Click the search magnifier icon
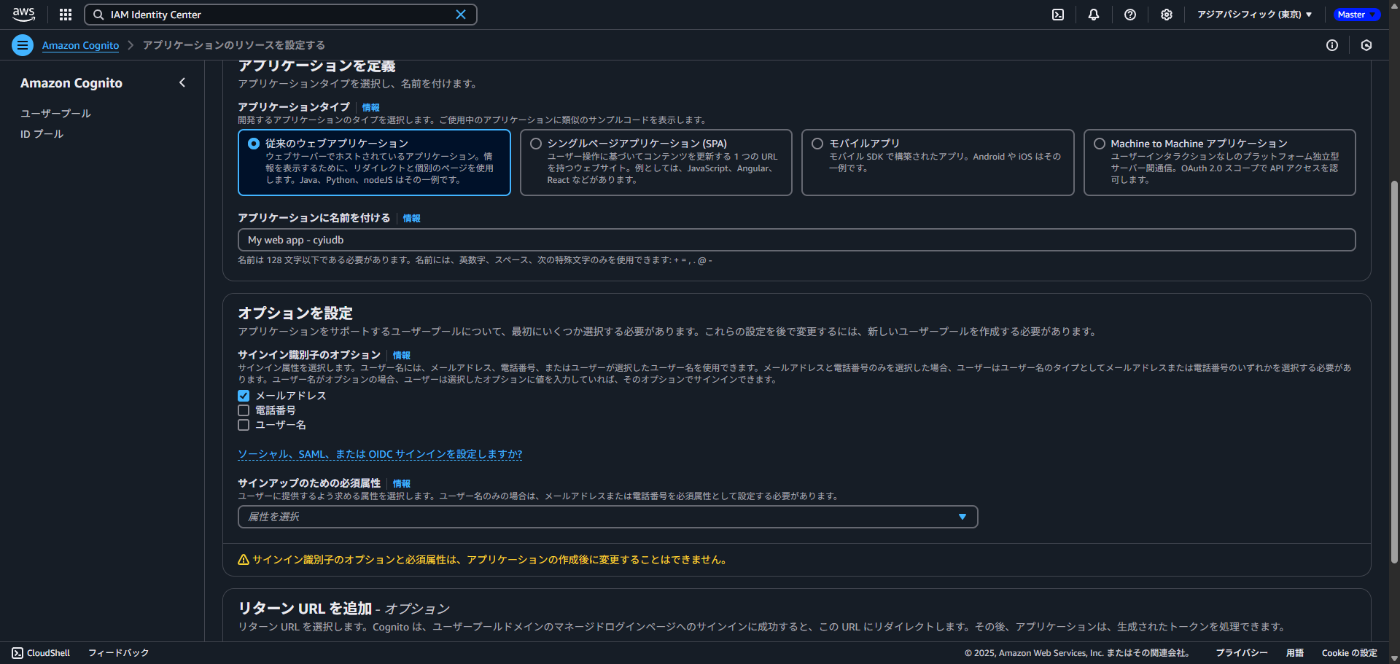This screenshot has height=664, width=1400. tap(98, 15)
